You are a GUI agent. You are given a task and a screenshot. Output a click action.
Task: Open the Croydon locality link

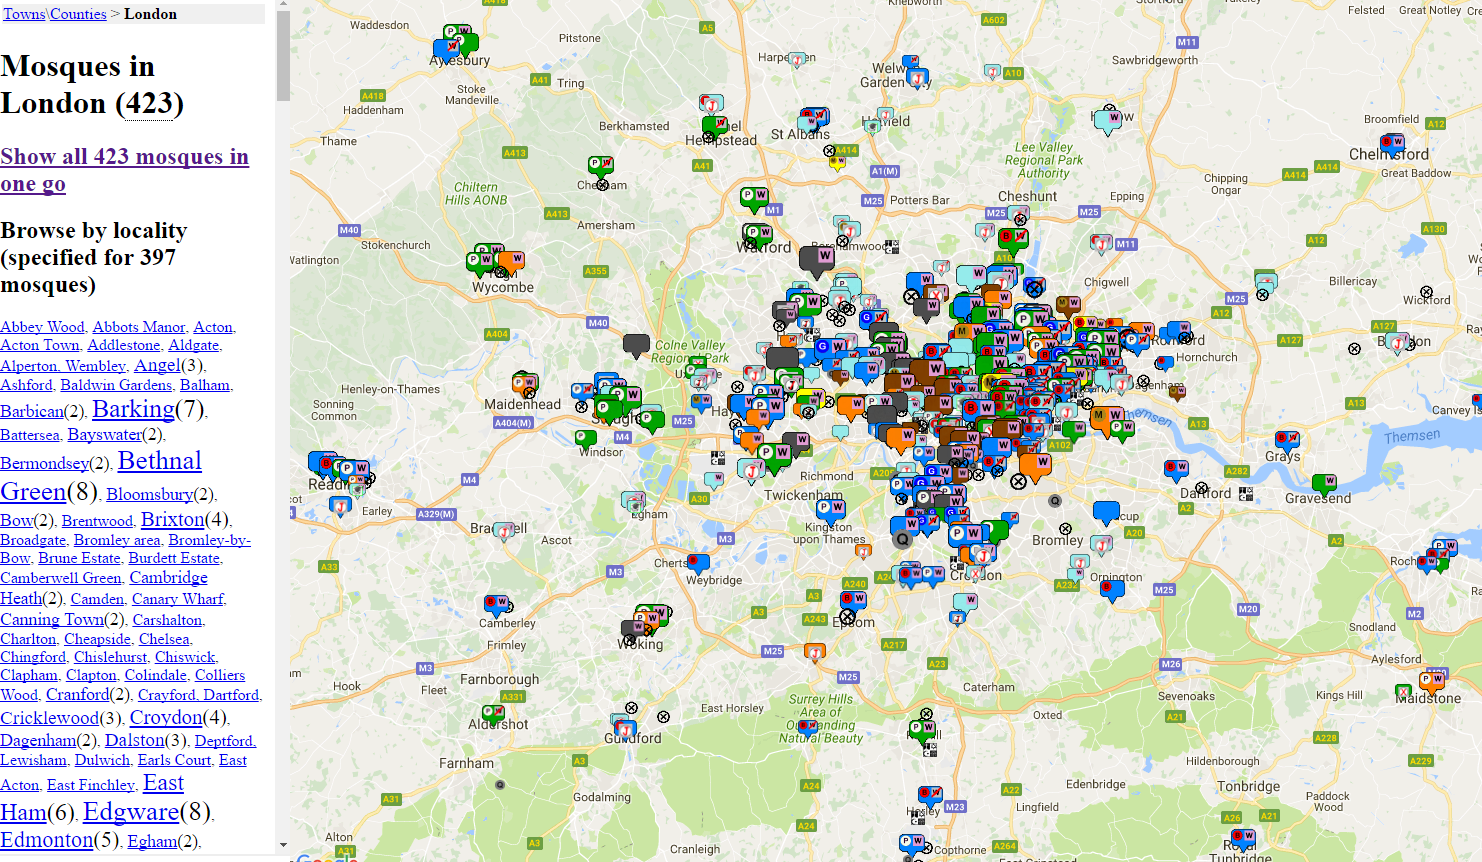click(x=165, y=717)
